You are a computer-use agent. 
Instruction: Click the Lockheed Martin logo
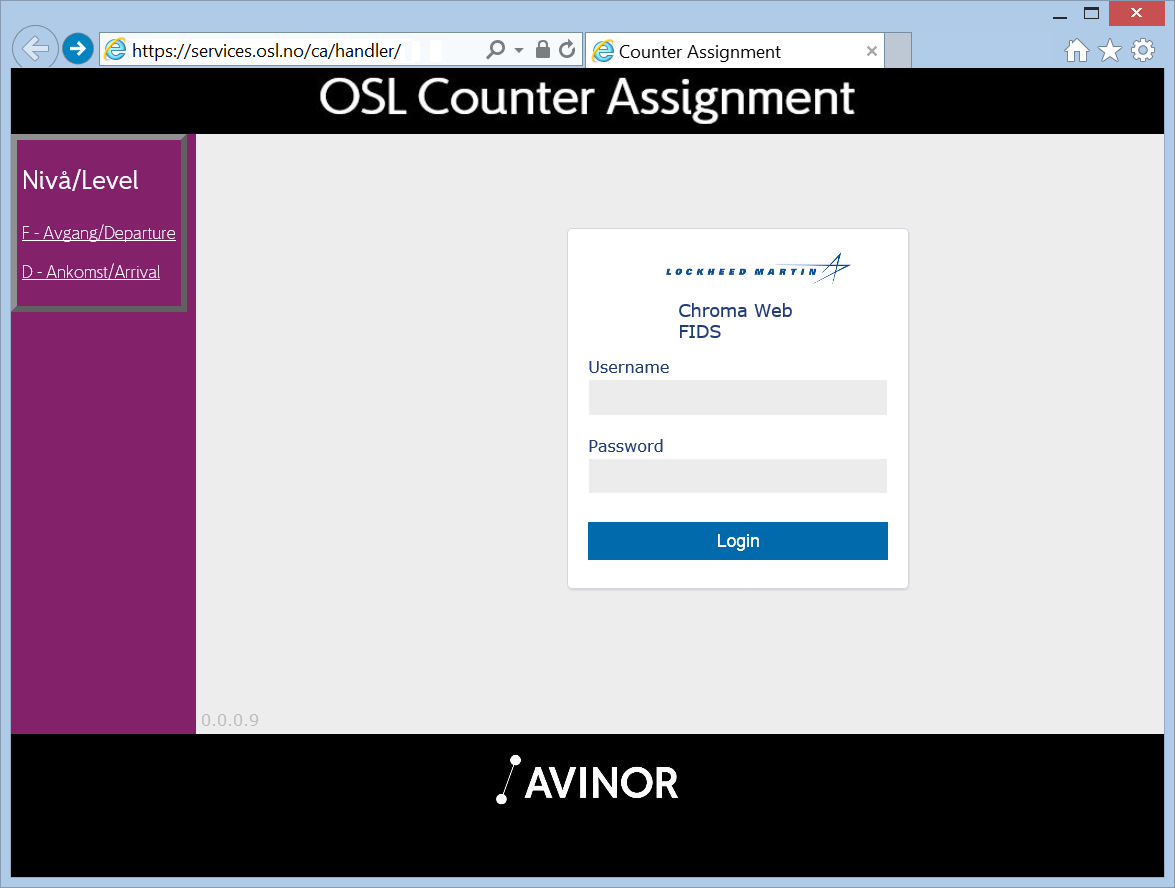tap(758, 268)
